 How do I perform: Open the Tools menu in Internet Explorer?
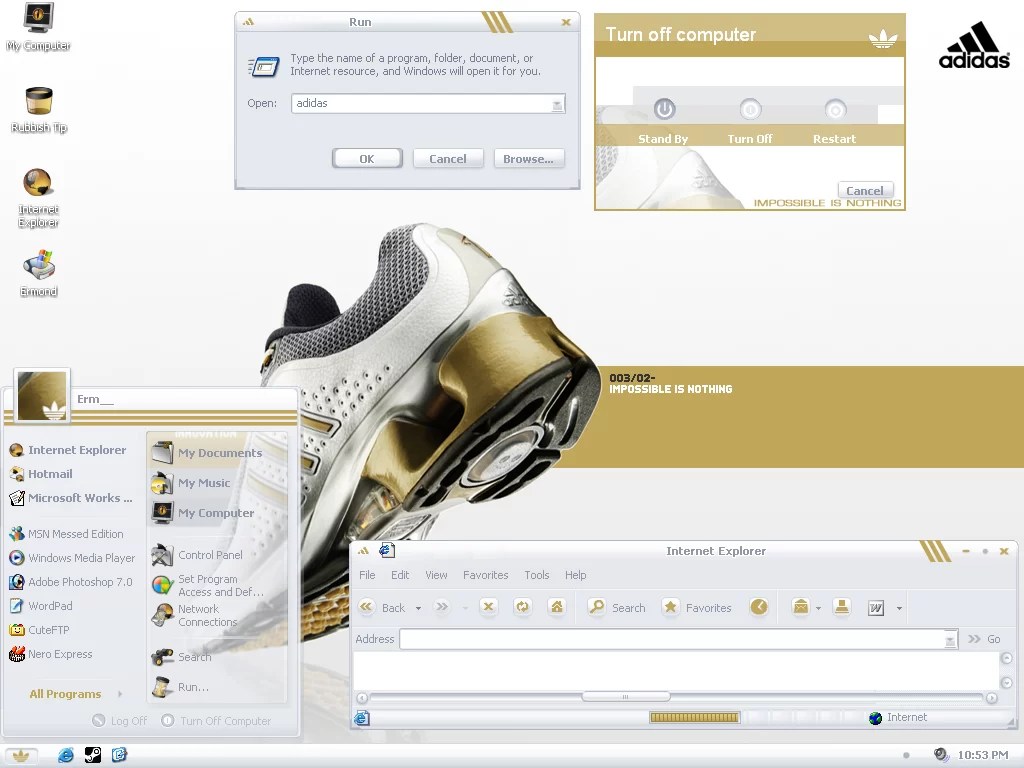536,575
